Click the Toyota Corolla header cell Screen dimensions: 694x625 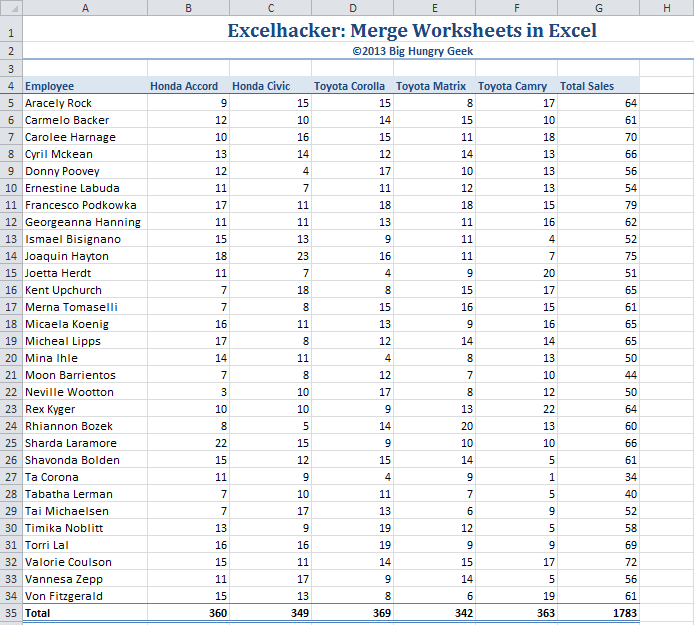click(352, 86)
